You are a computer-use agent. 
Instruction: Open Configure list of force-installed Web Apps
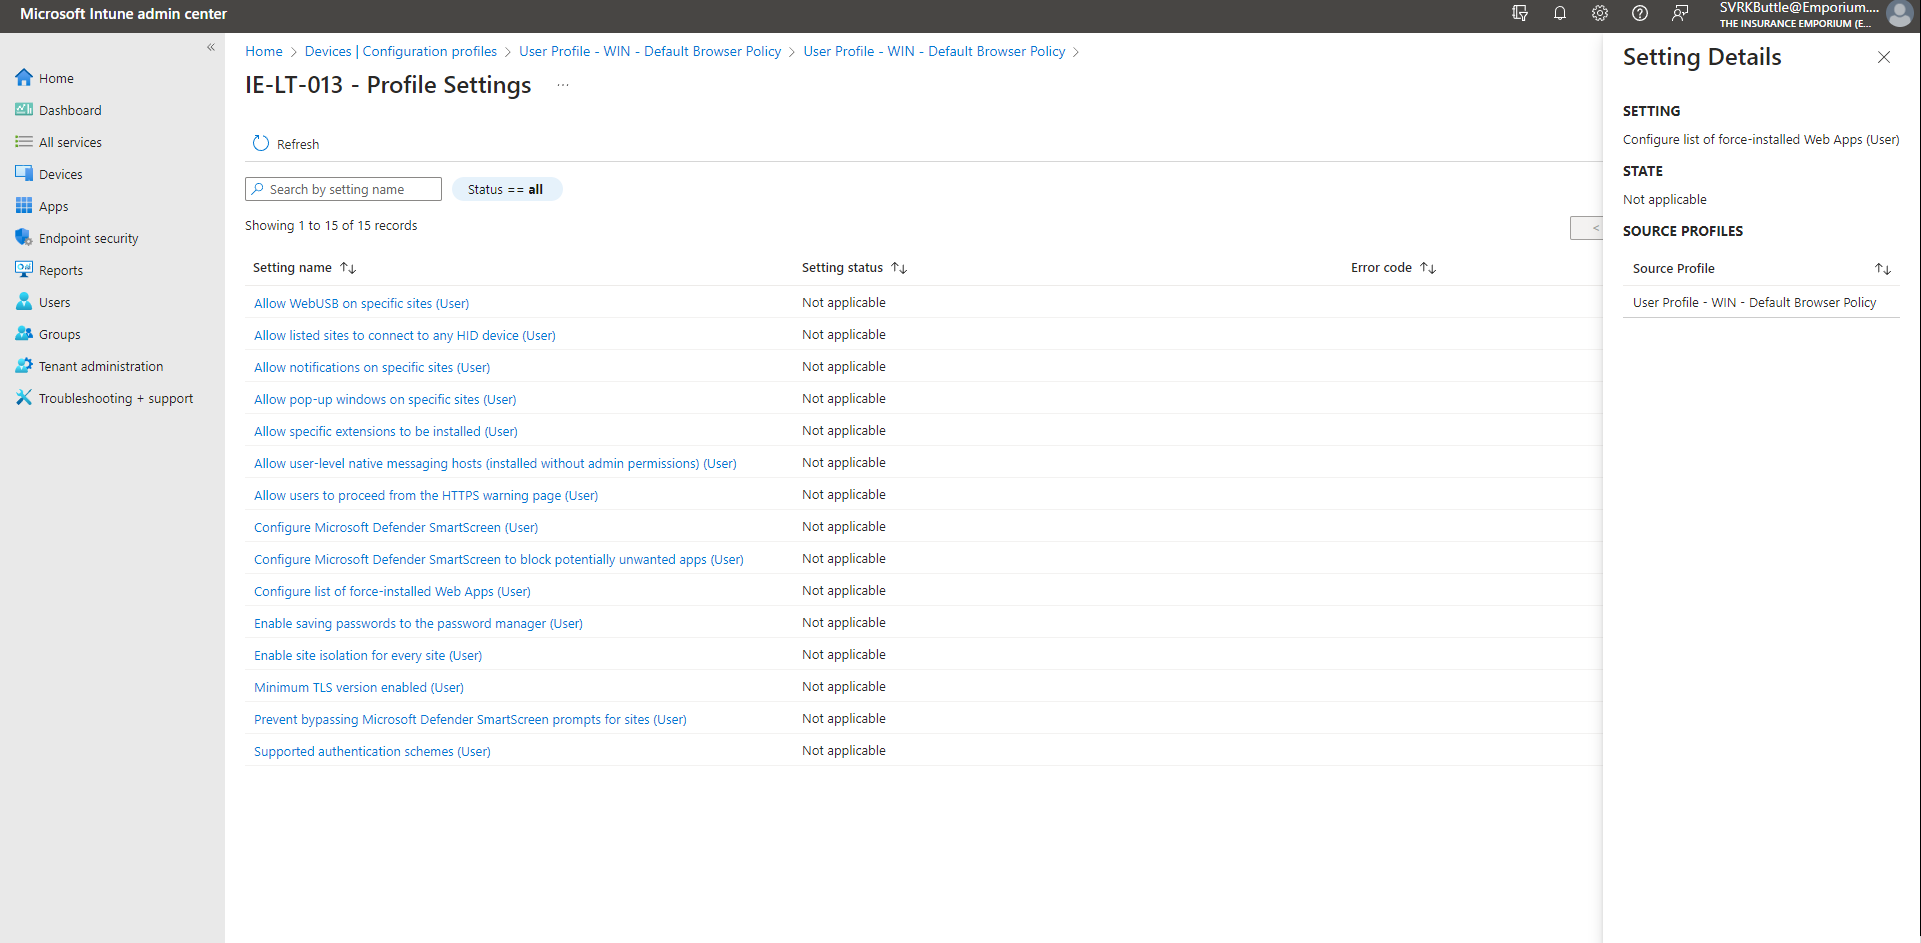392,591
